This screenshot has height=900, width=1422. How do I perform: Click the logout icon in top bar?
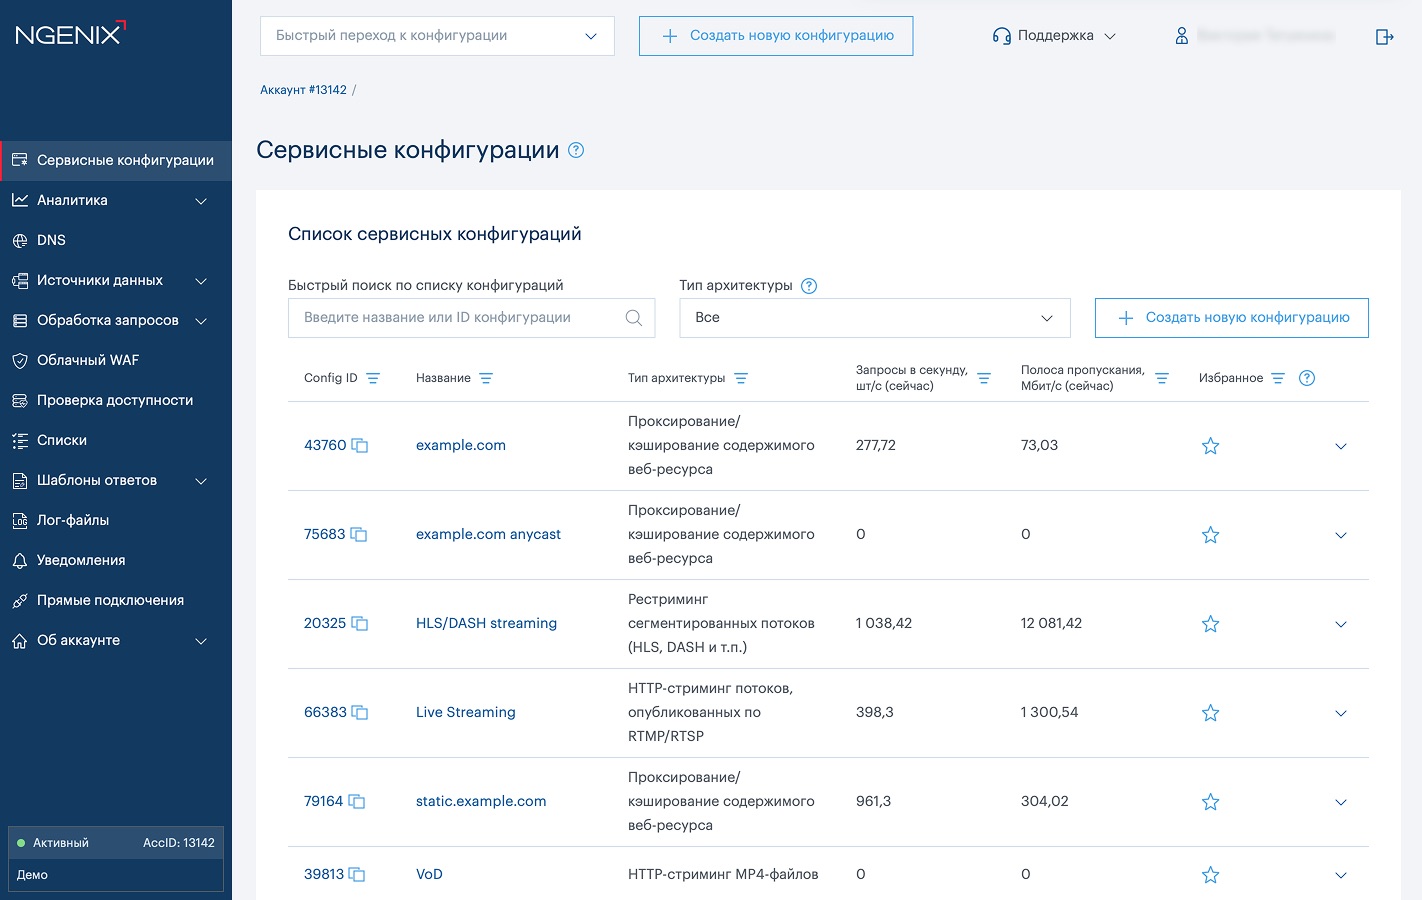[1384, 37]
